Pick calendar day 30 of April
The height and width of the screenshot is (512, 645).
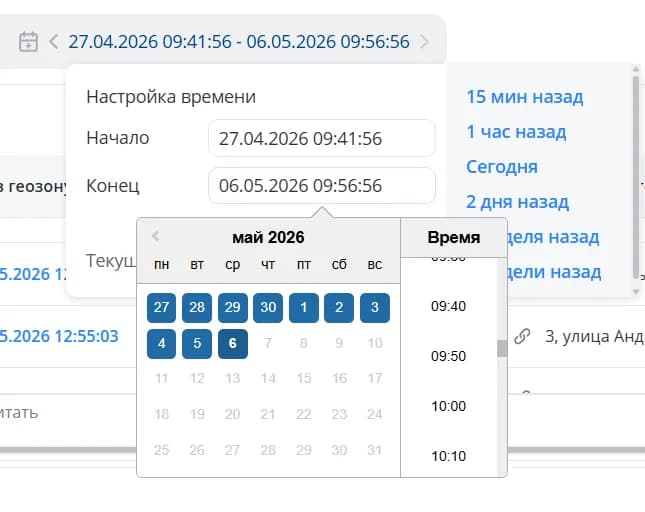(268, 308)
